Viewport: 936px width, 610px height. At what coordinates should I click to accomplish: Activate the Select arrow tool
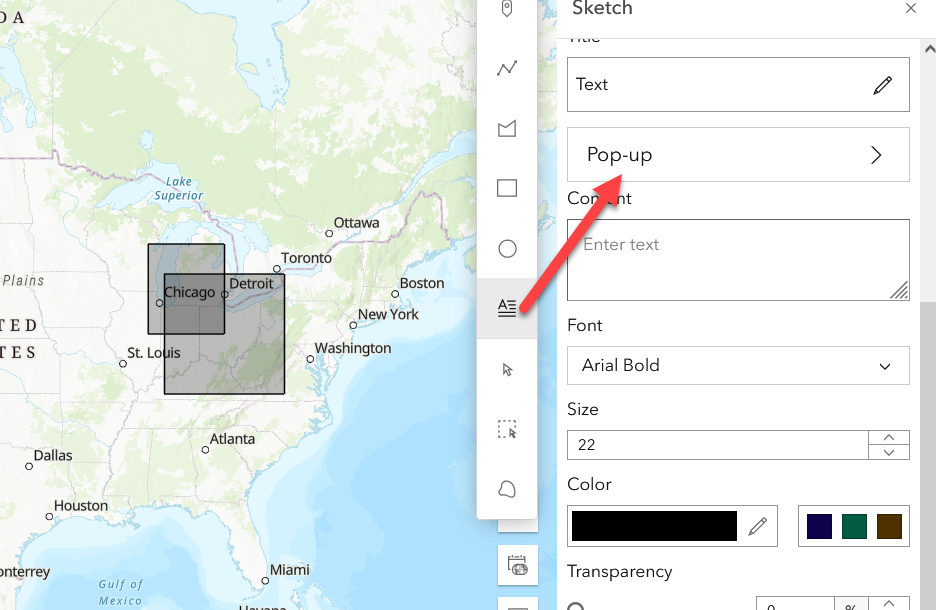coord(507,369)
